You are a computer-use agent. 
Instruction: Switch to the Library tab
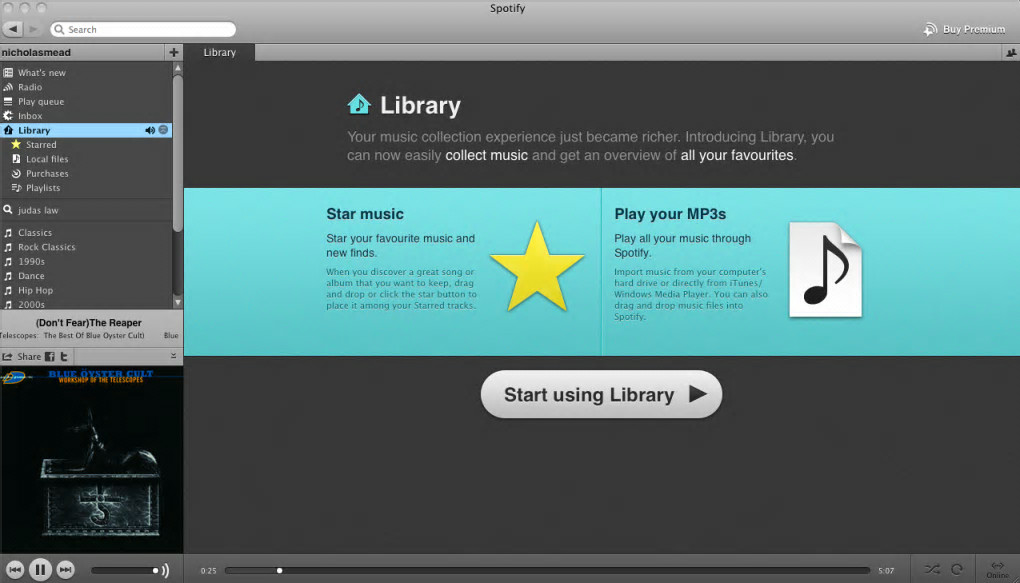click(219, 53)
